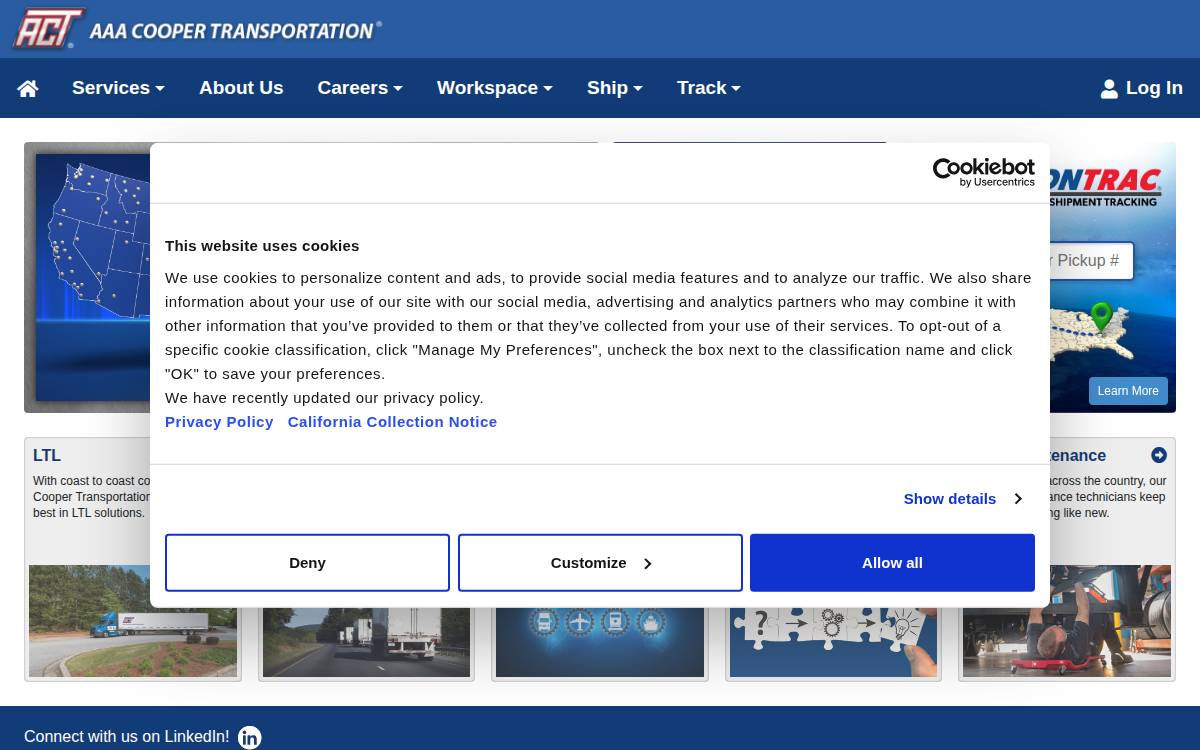Click the Learn More button on ACTrac banner

click(1128, 391)
